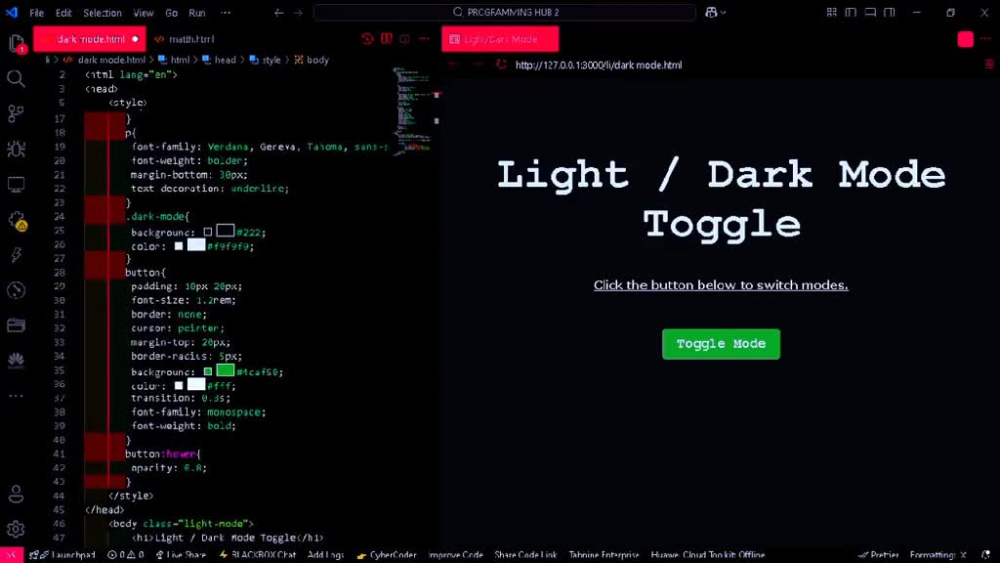Open the Accounts icon
The width and height of the screenshot is (1000, 563).
tap(16, 494)
